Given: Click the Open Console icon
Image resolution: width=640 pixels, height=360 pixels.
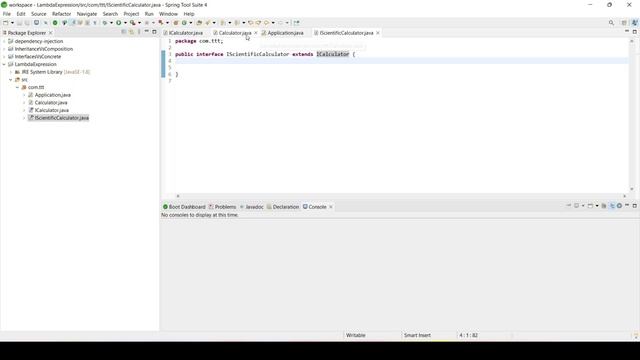Looking at the screenshot, I should point(590,206).
